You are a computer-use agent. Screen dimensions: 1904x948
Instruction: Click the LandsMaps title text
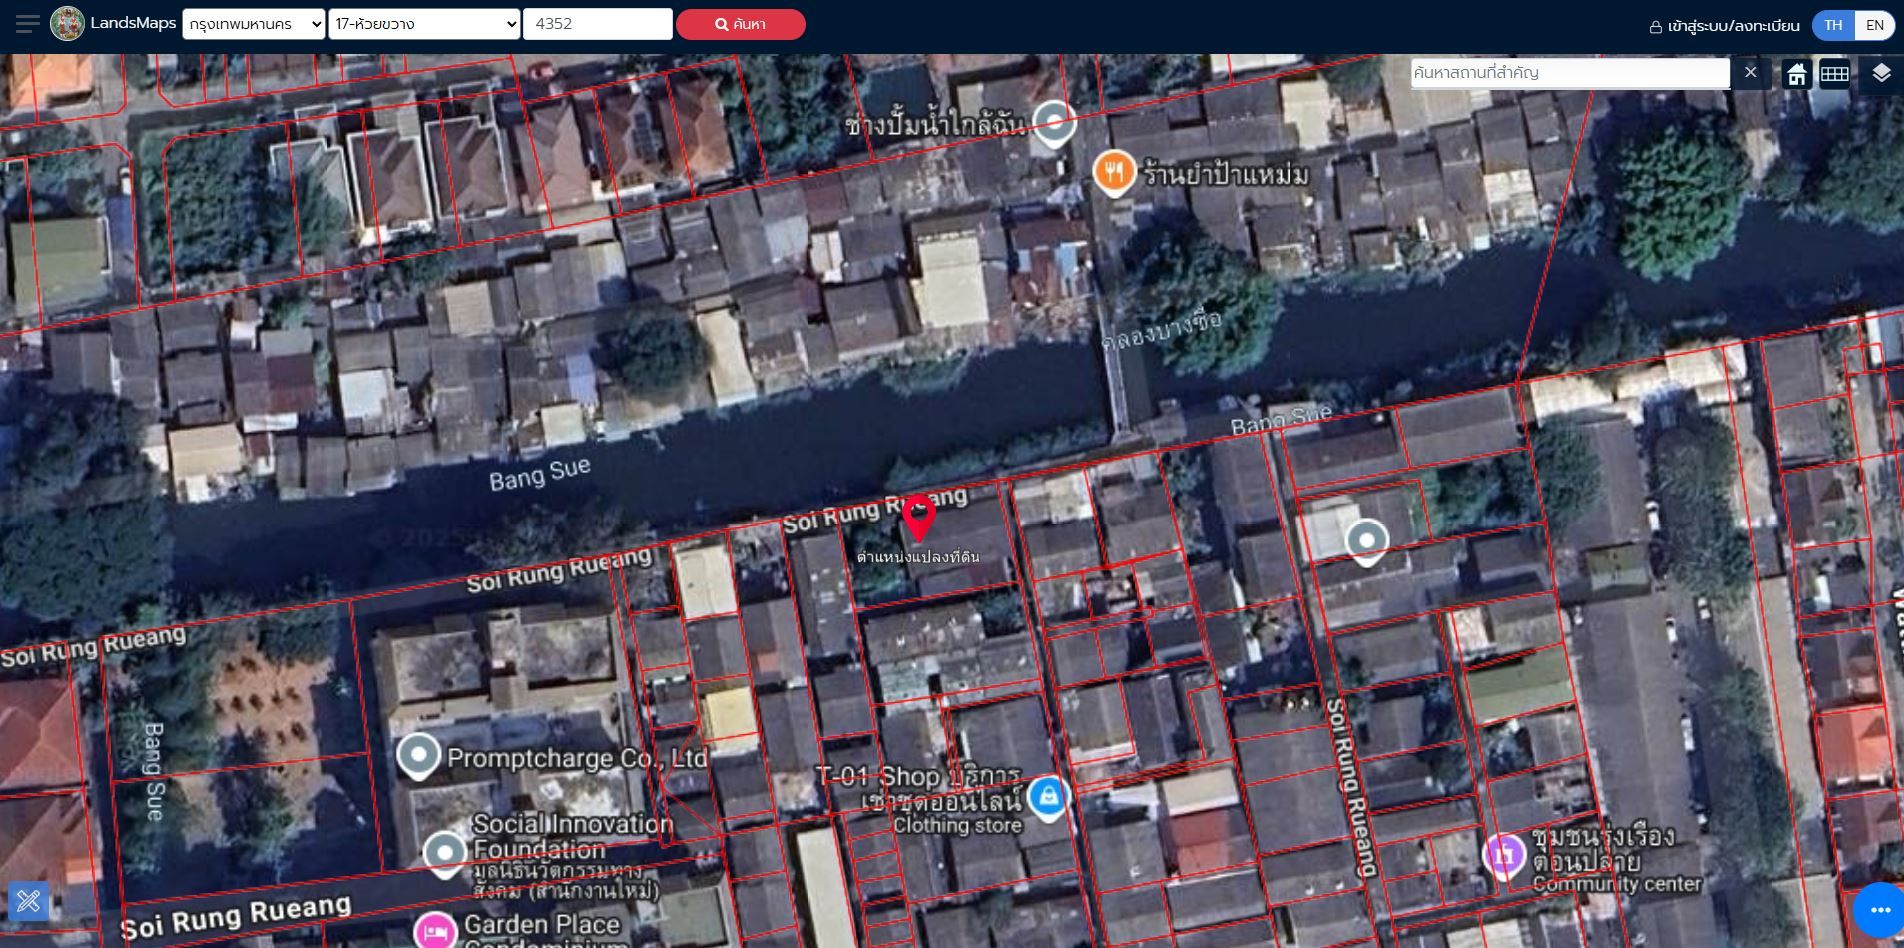tap(133, 23)
